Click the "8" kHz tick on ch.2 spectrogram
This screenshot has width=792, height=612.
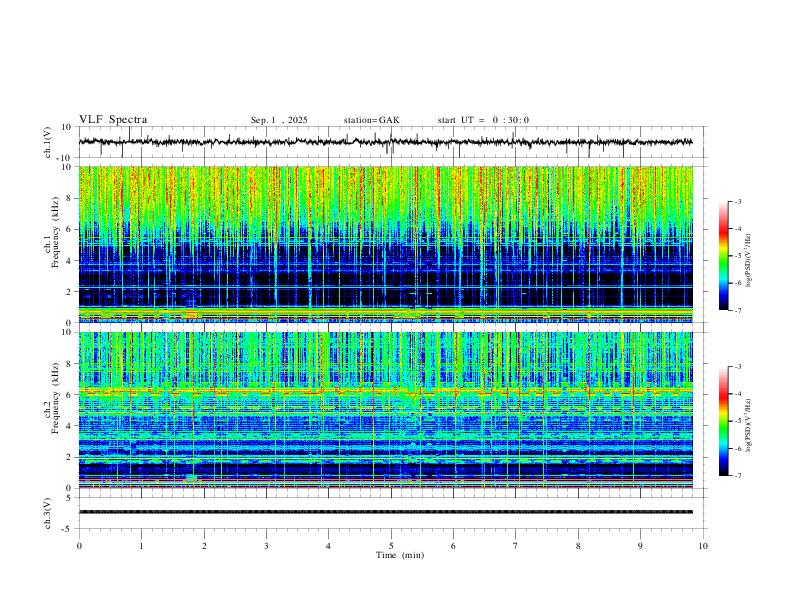tap(69, 364)
